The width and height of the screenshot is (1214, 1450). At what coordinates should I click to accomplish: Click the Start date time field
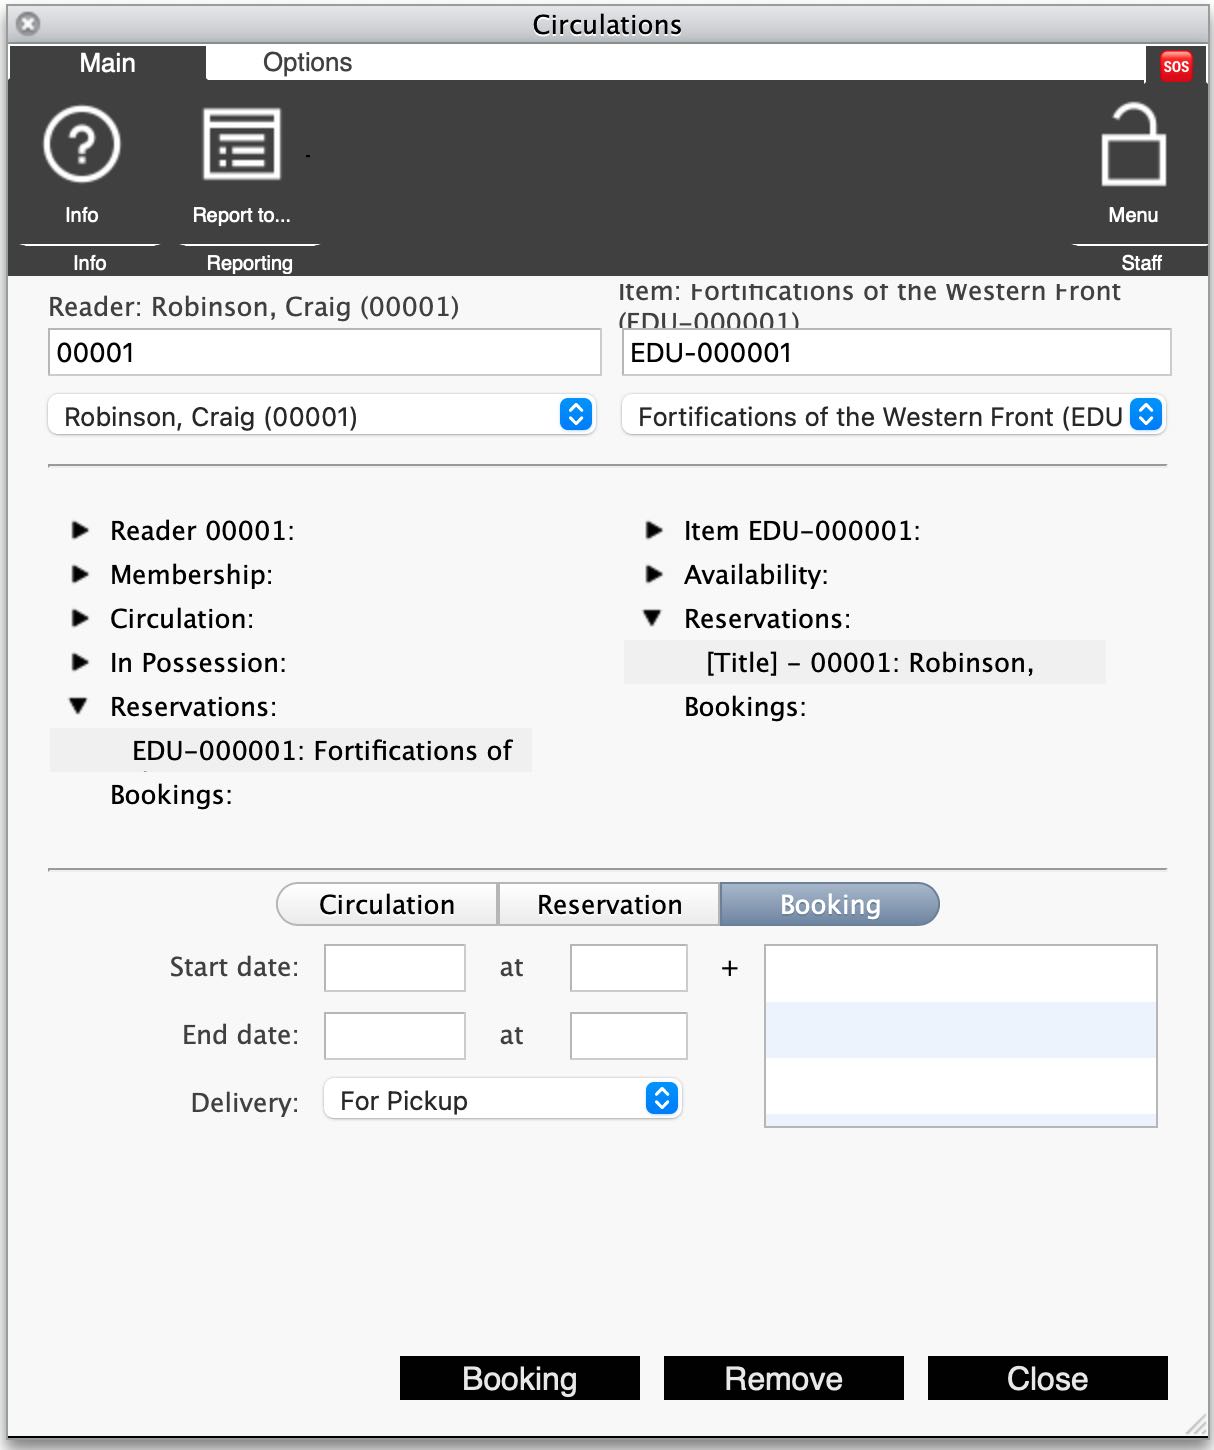point(629,968)
